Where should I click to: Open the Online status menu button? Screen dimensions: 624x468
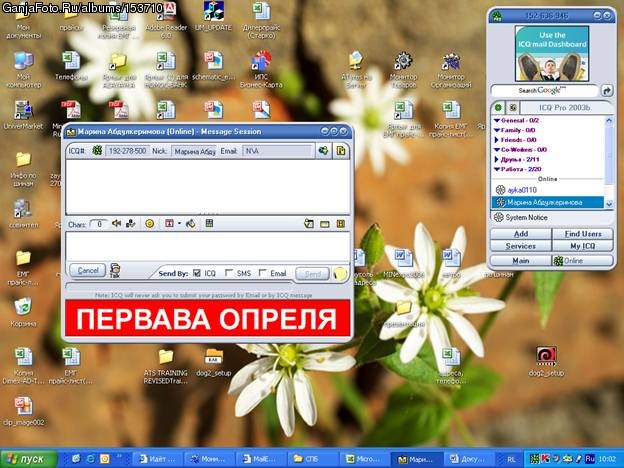tap(583, 261)
